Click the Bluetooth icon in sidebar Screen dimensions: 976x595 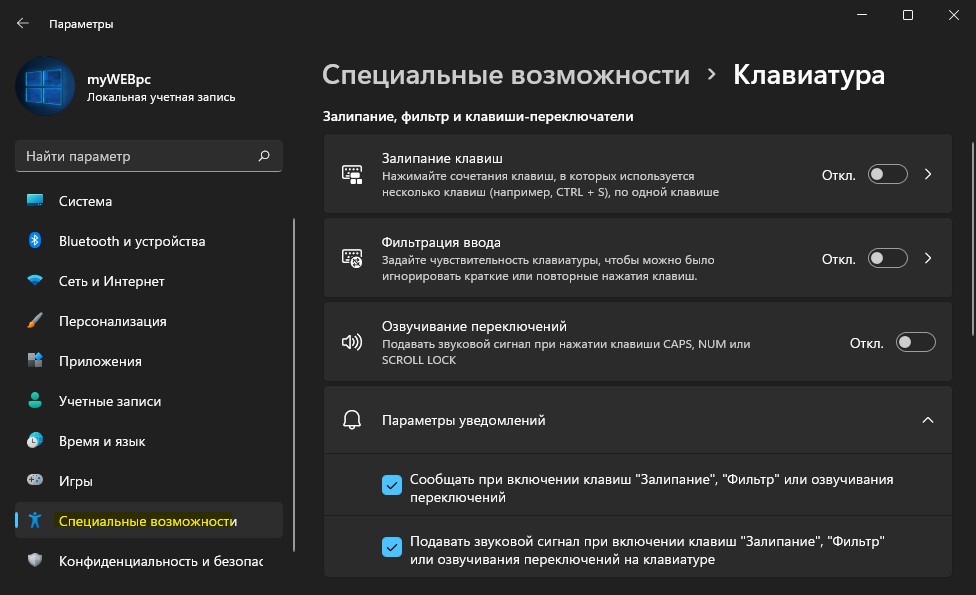click(x=35, y=240)
